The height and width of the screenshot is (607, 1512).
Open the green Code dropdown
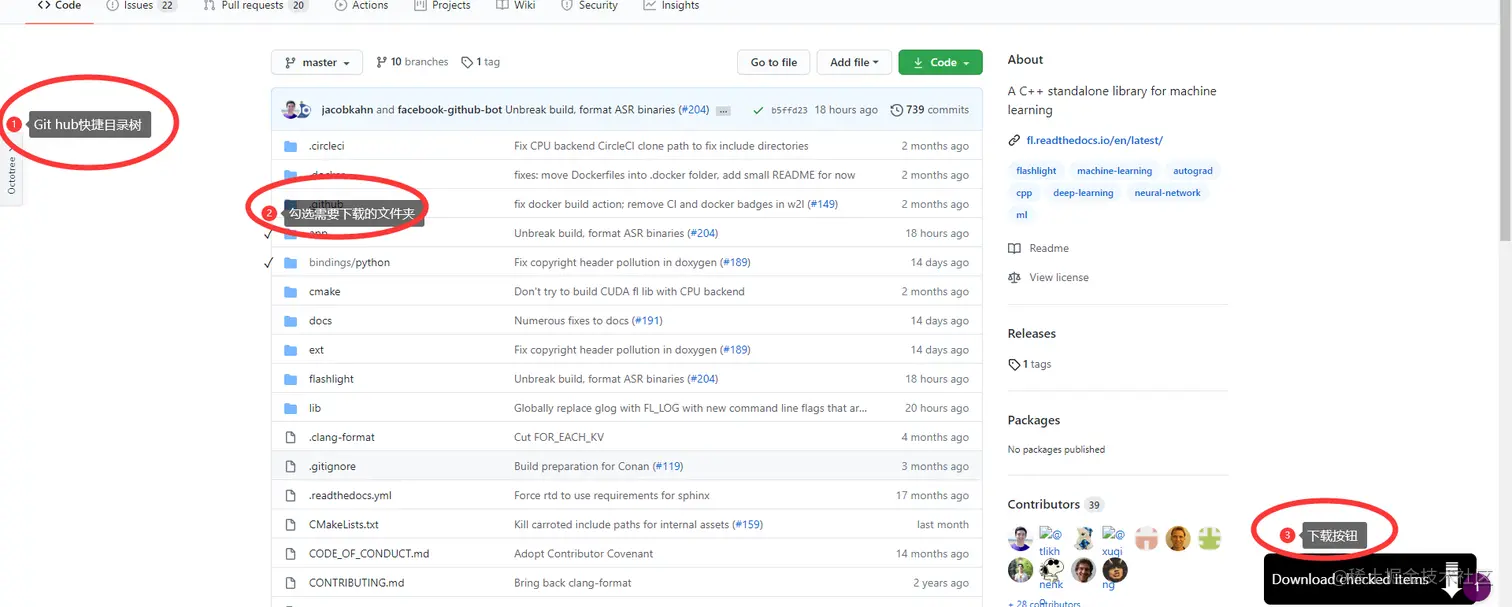click(940, 62)
